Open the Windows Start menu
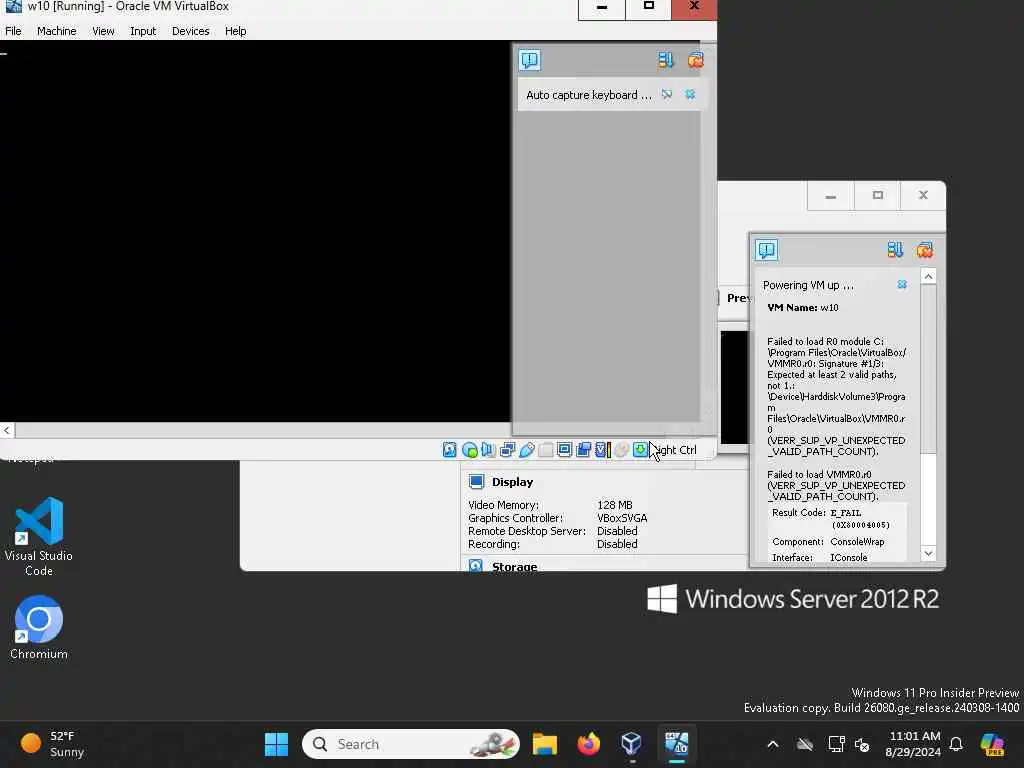The image size is (1024, 768). (x=276, y=744)
